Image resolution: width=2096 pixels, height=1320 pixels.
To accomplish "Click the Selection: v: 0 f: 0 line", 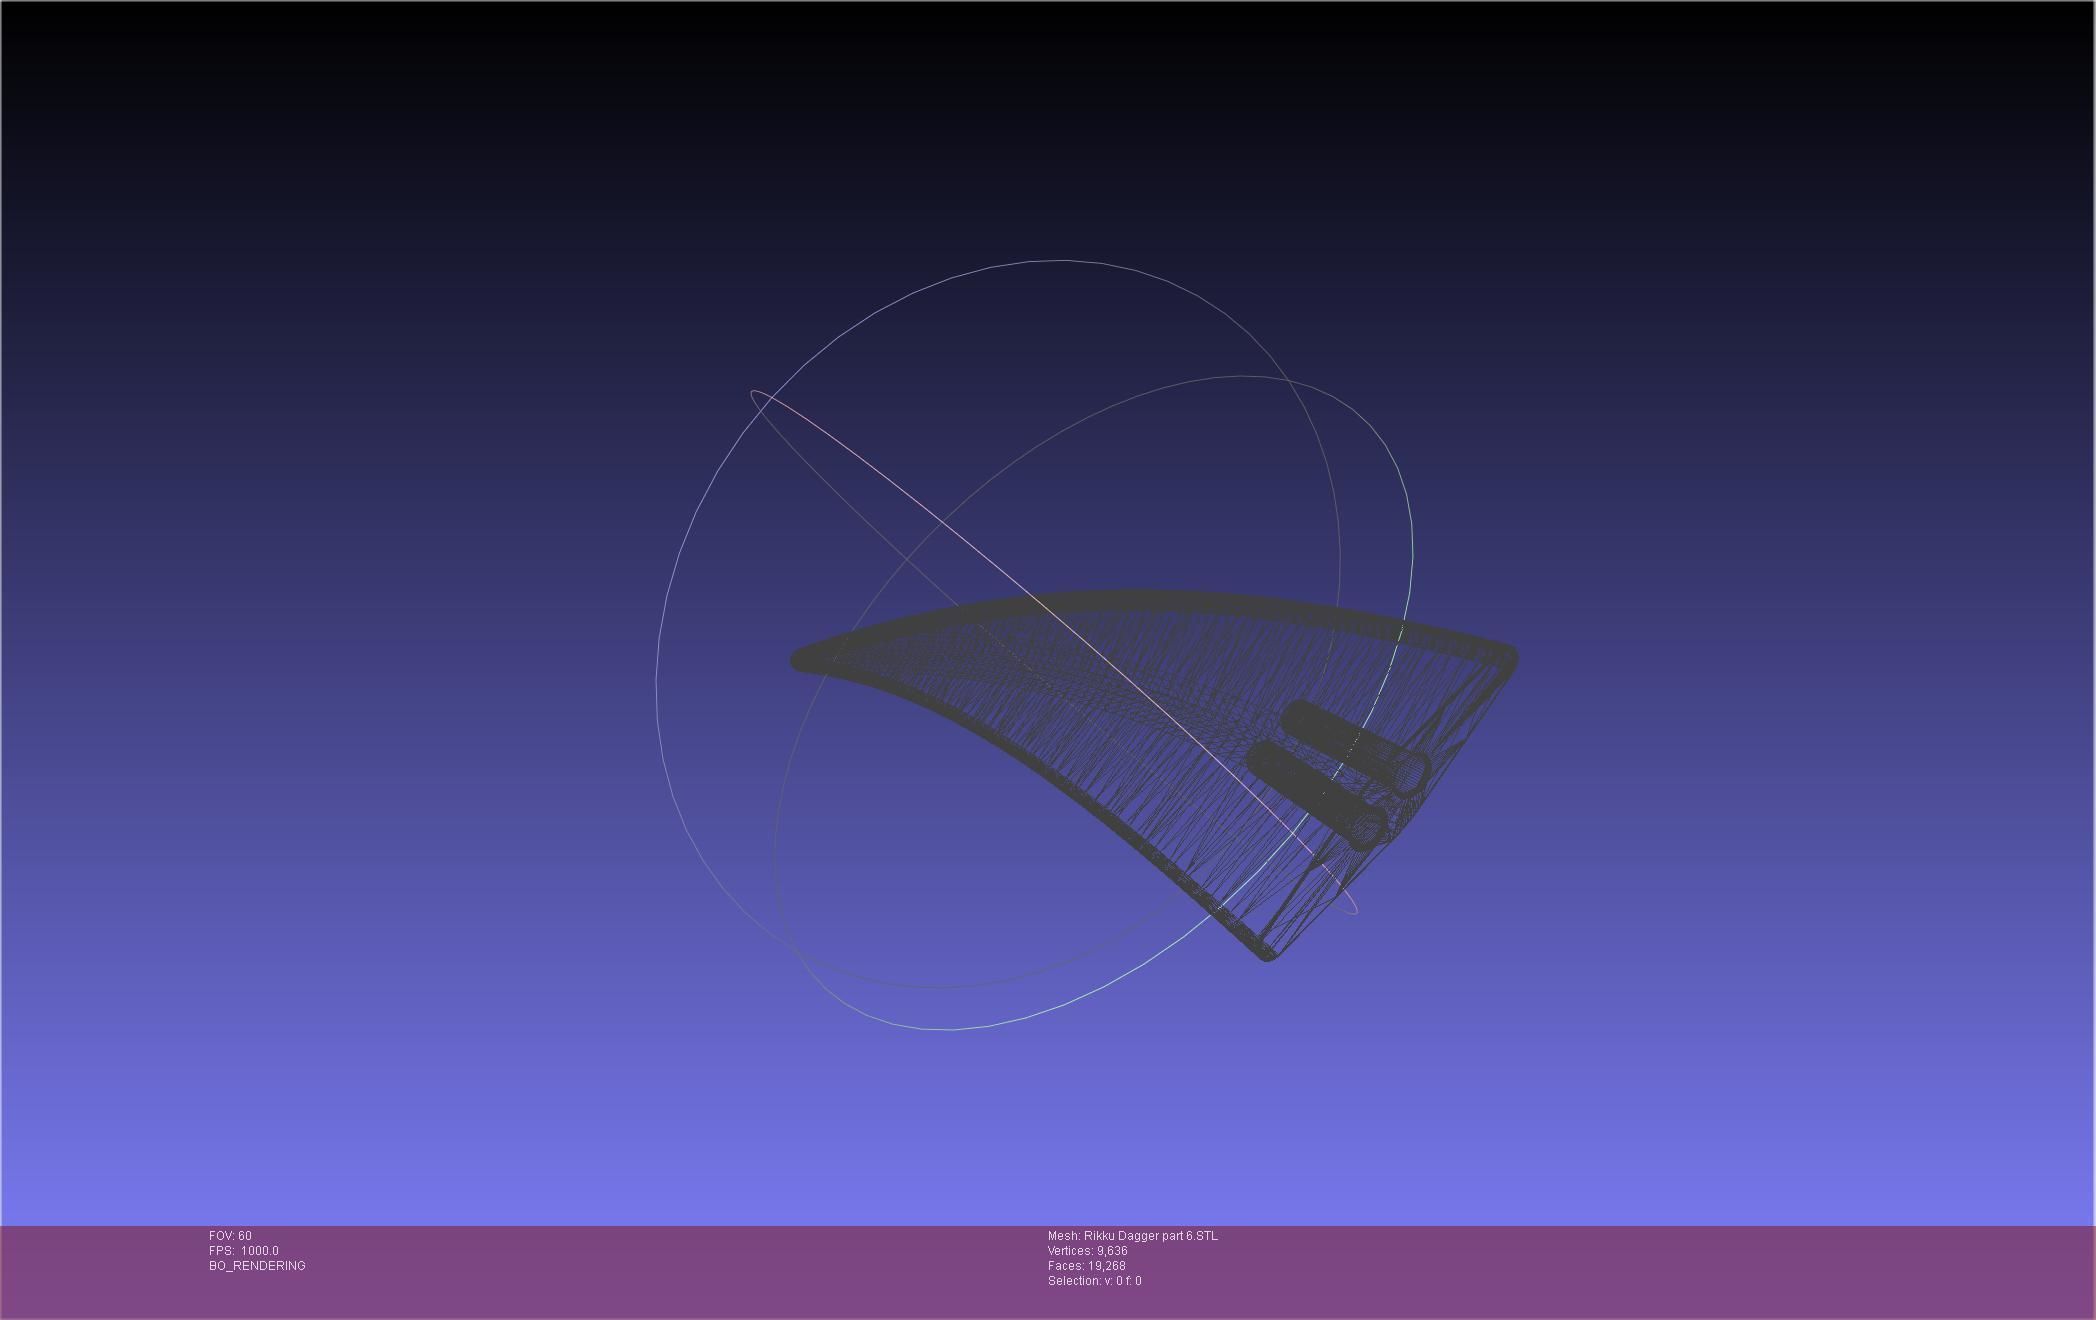I will pyautogui.click(x=1095, y=1281).
